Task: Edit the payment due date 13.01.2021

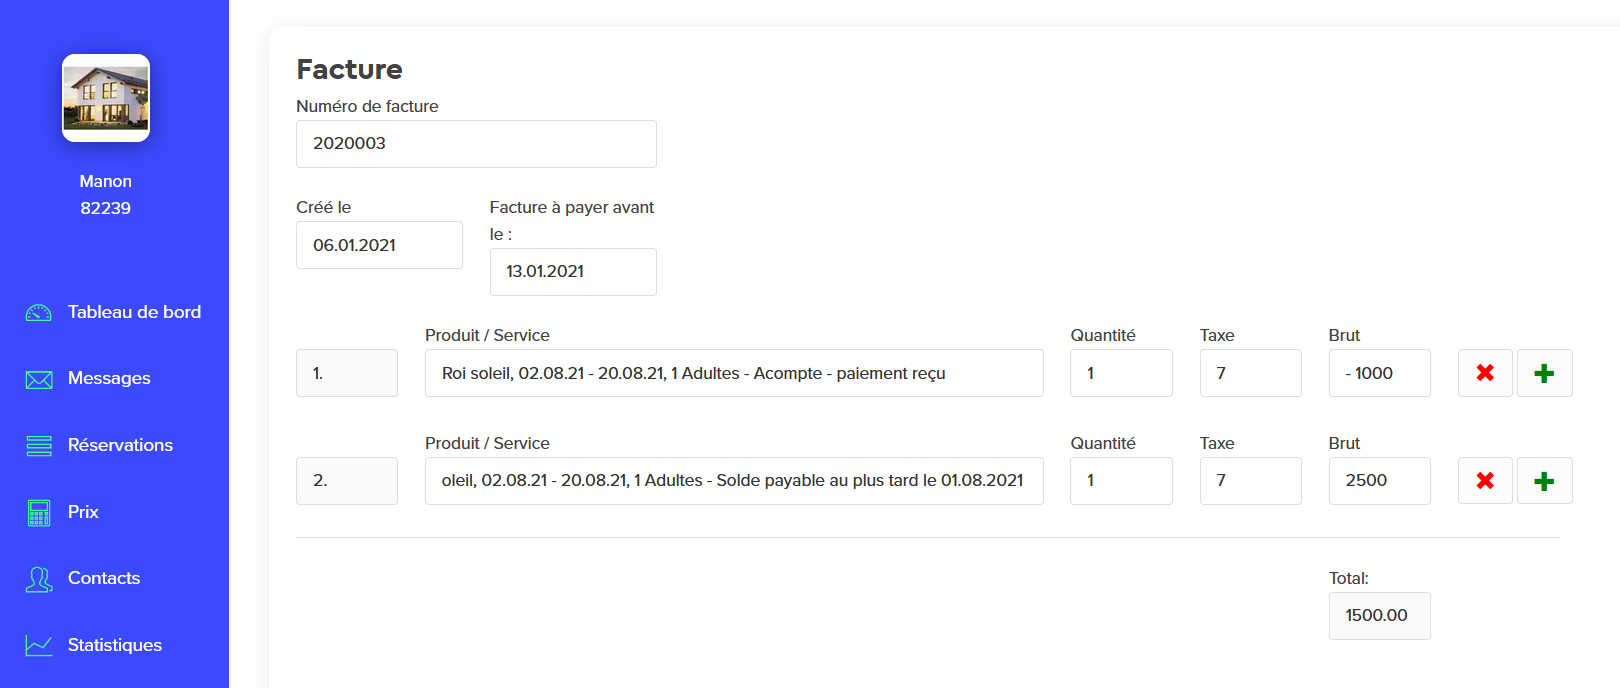Action: [x=573, y=272]
